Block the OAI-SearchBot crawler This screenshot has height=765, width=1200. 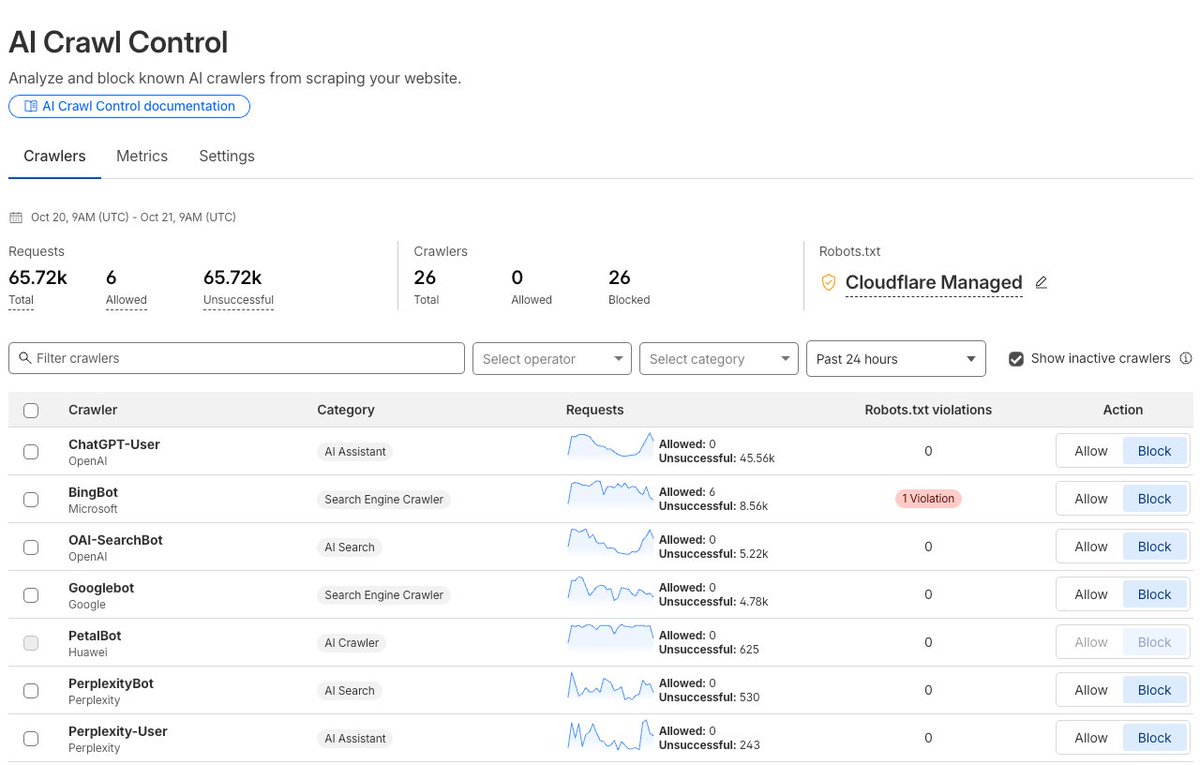tap(1154, 547)
